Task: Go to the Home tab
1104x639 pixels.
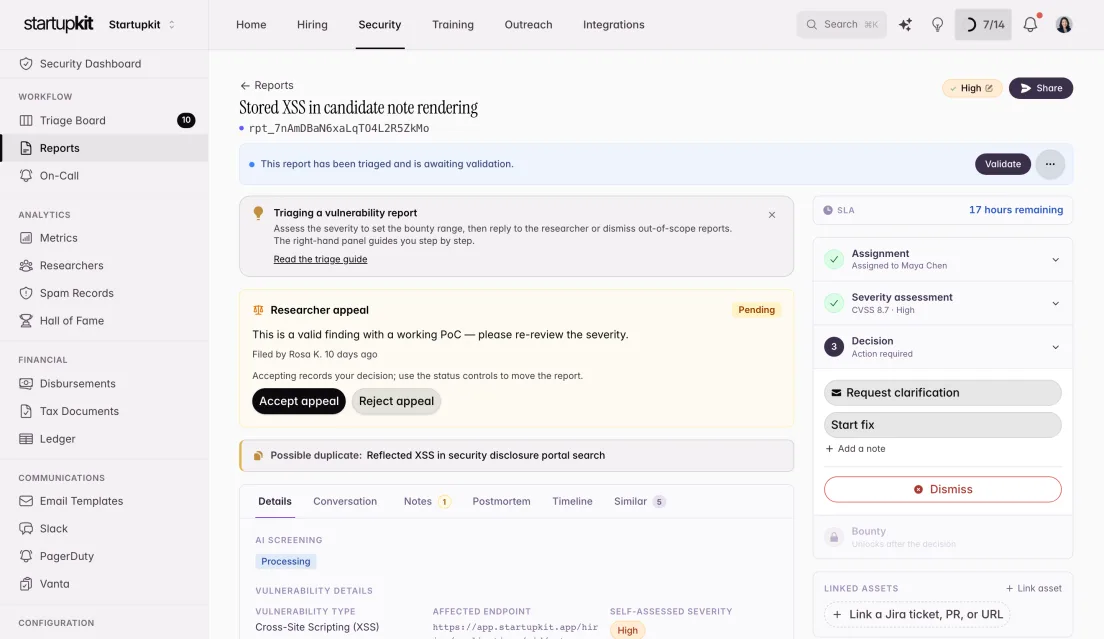Action: (x=251, y=25)
